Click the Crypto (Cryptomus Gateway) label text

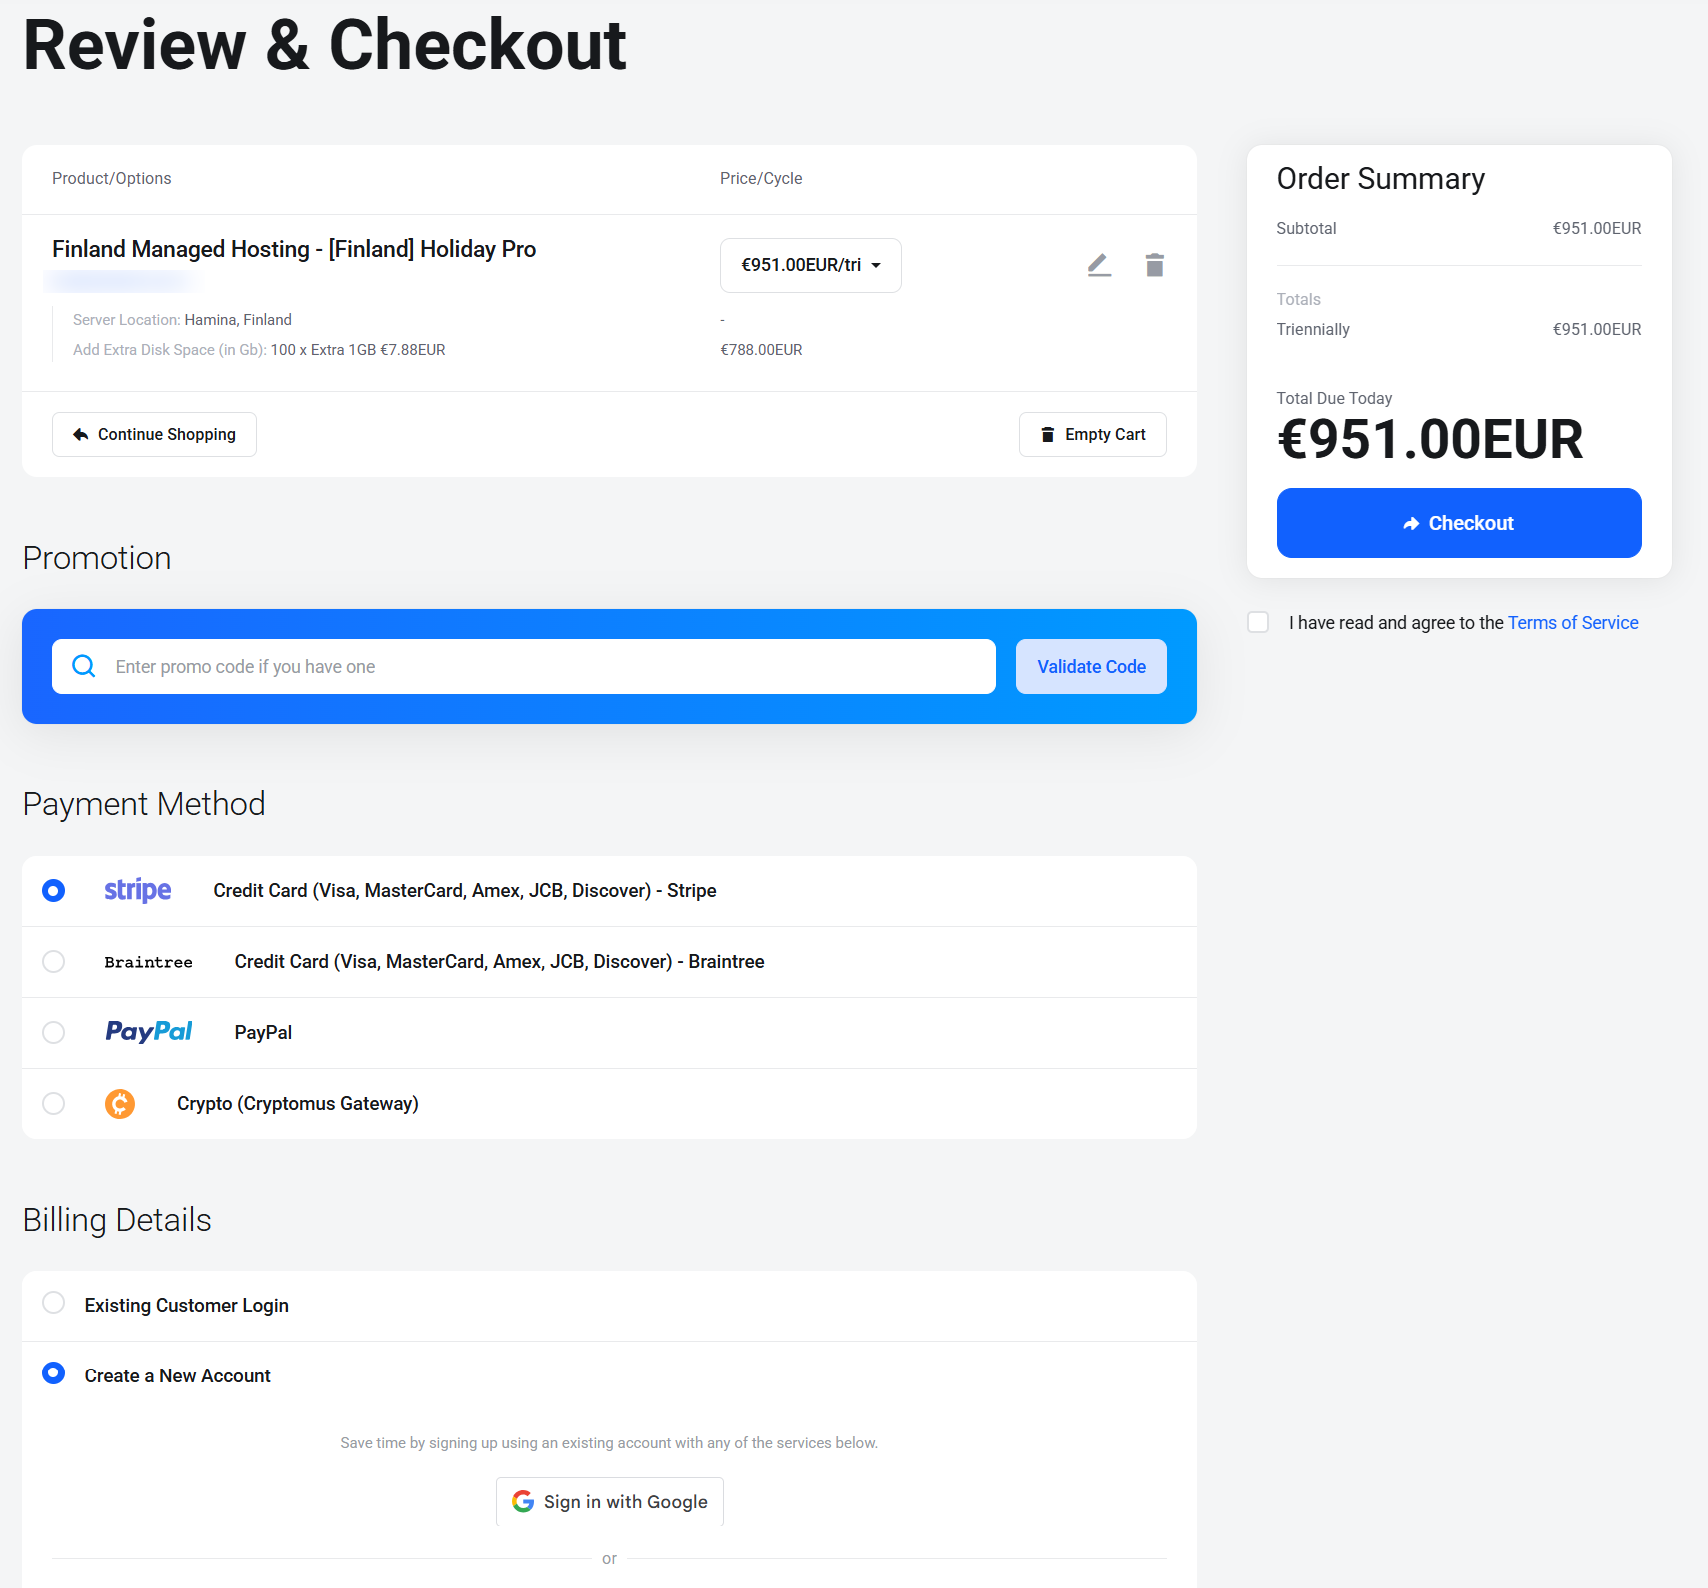click(298, 1103)
